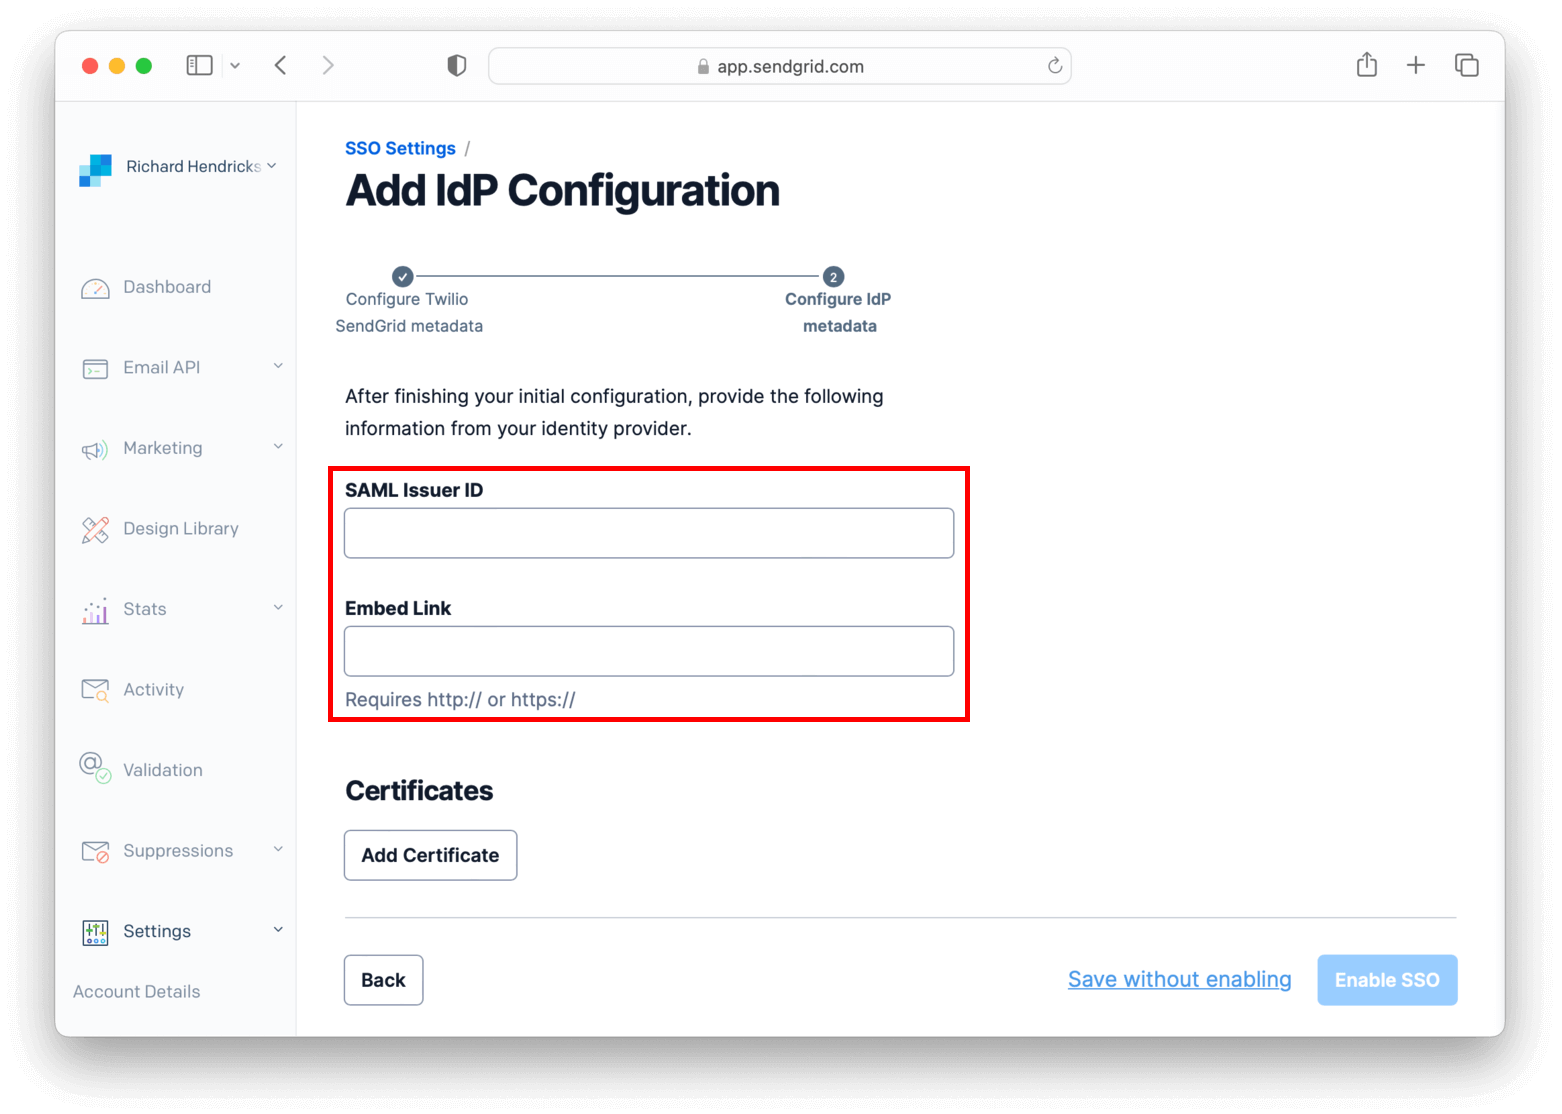
Task: Click the Add Certificate button
Action: pyautogui.click(x=430, y=855)
